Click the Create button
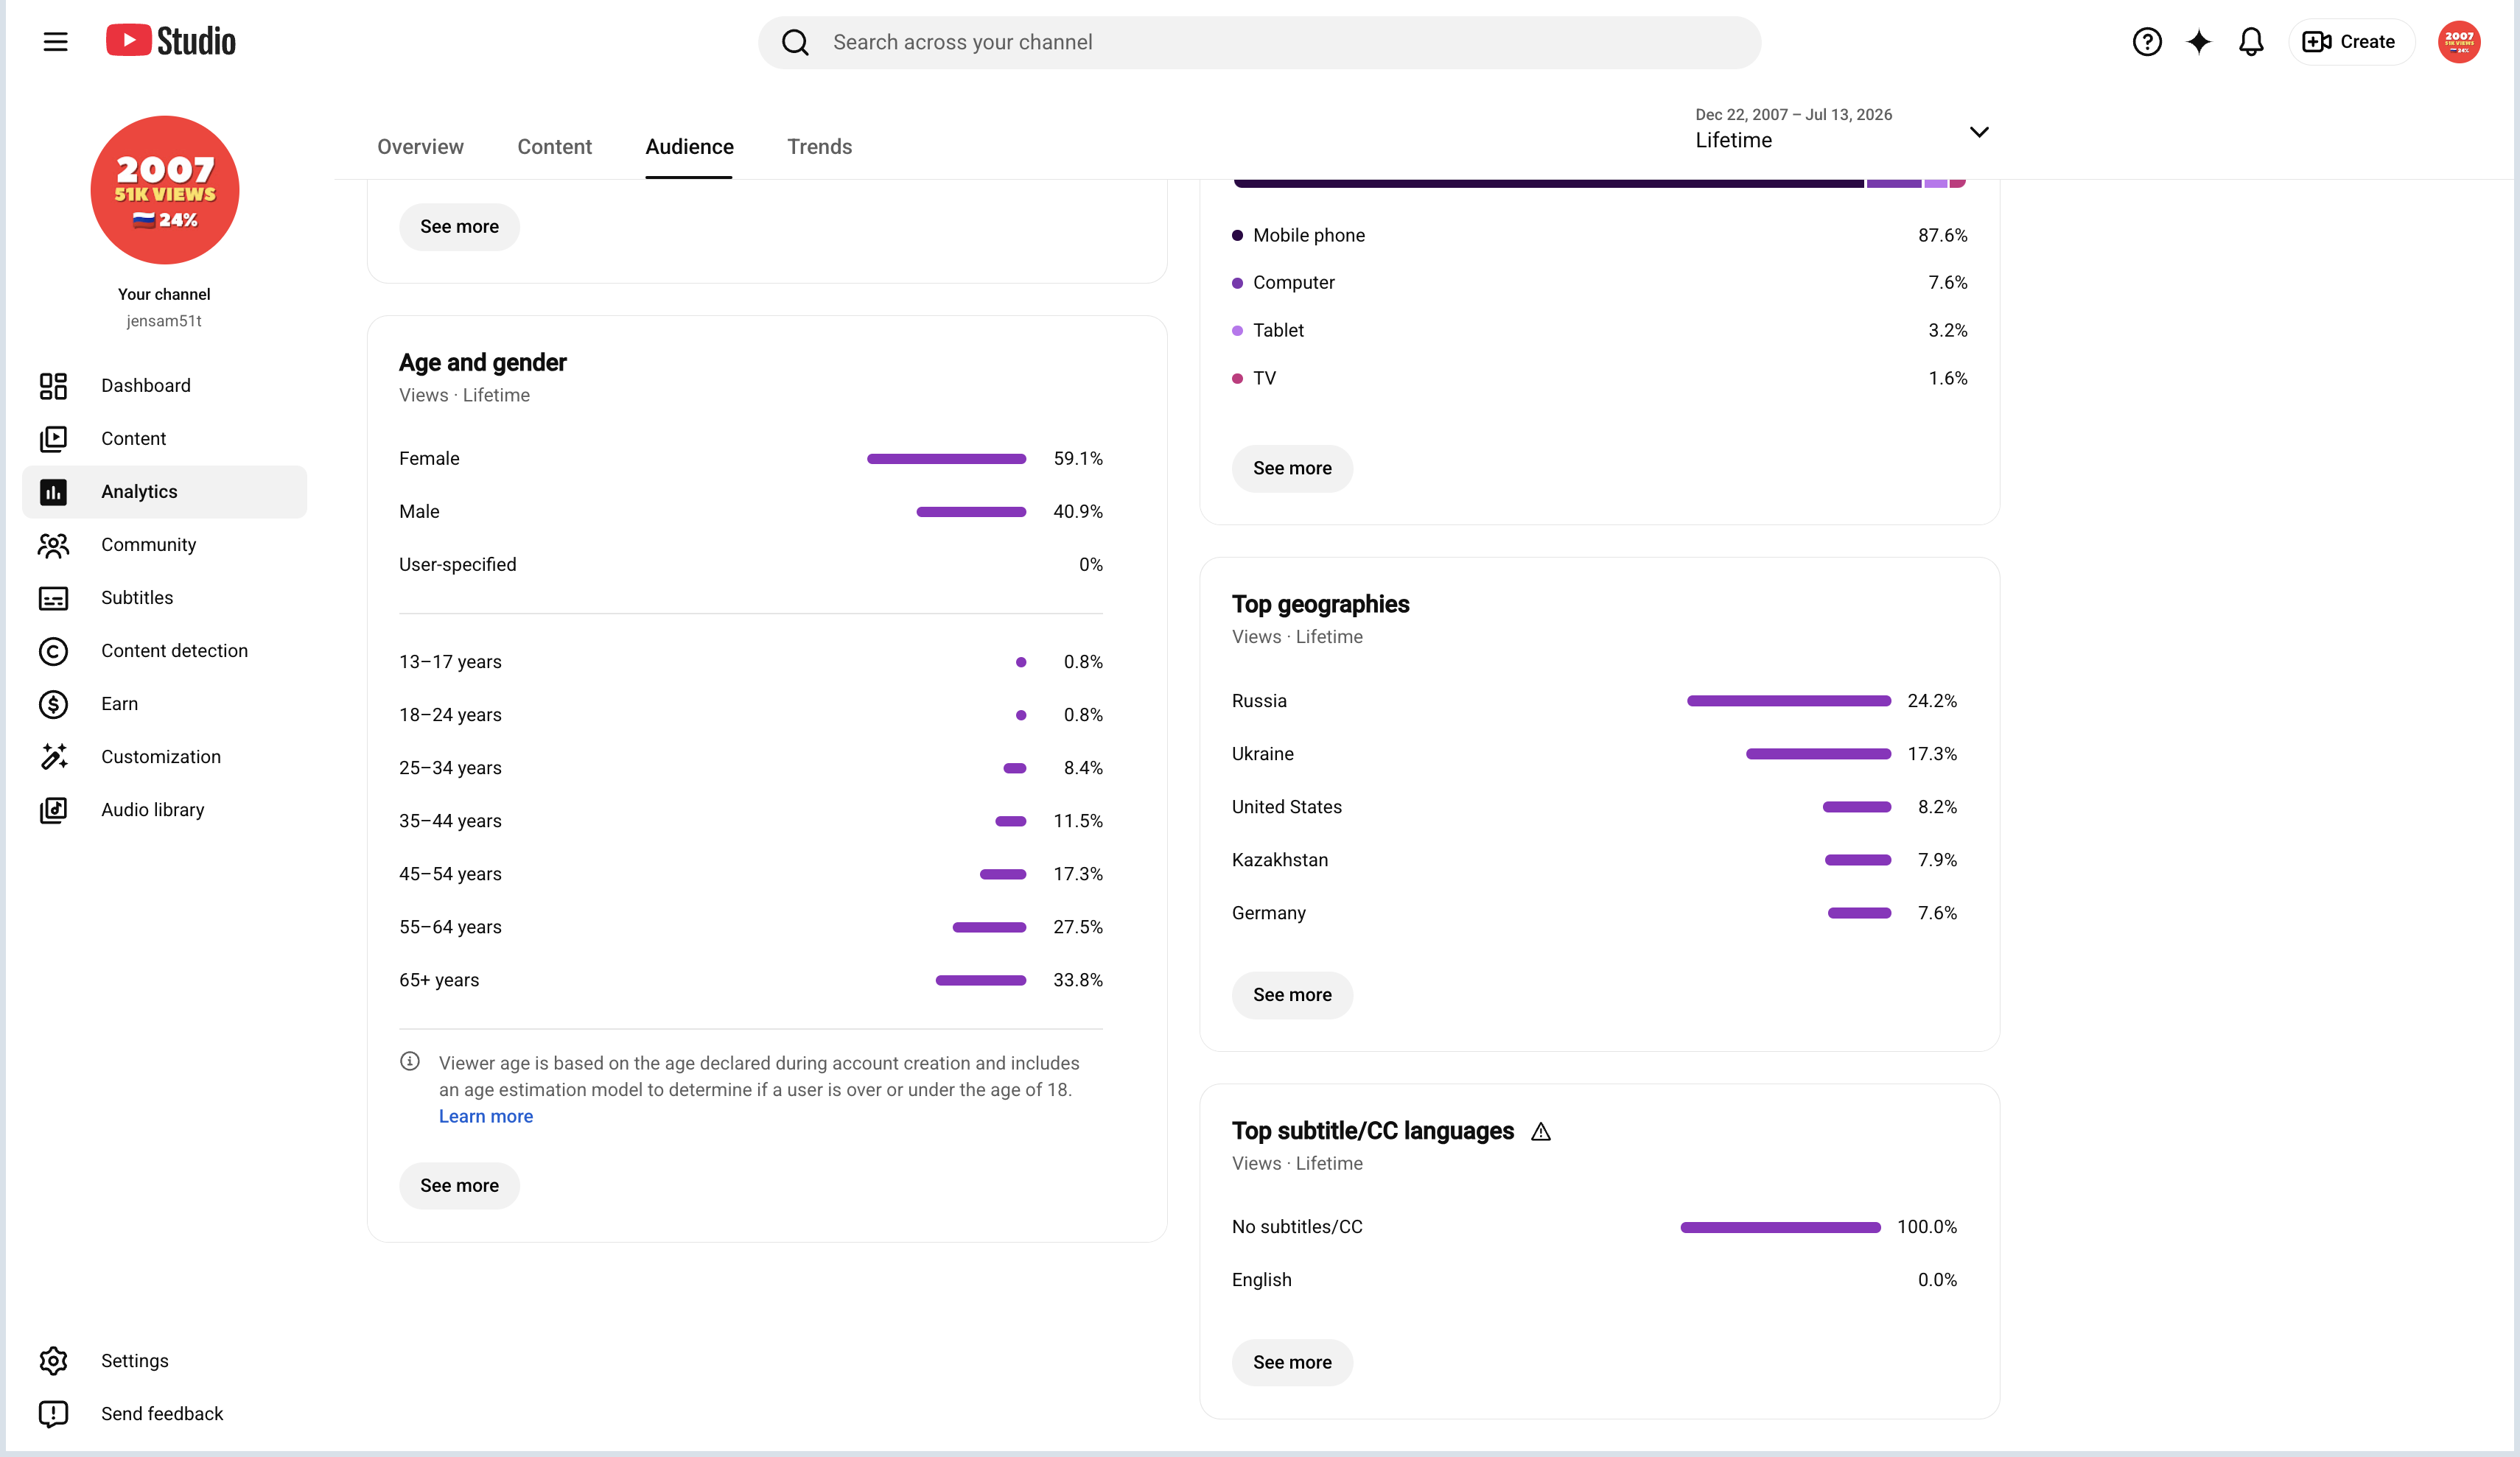Viewport: 2520px width, 1457px height. click(2351, 42)
